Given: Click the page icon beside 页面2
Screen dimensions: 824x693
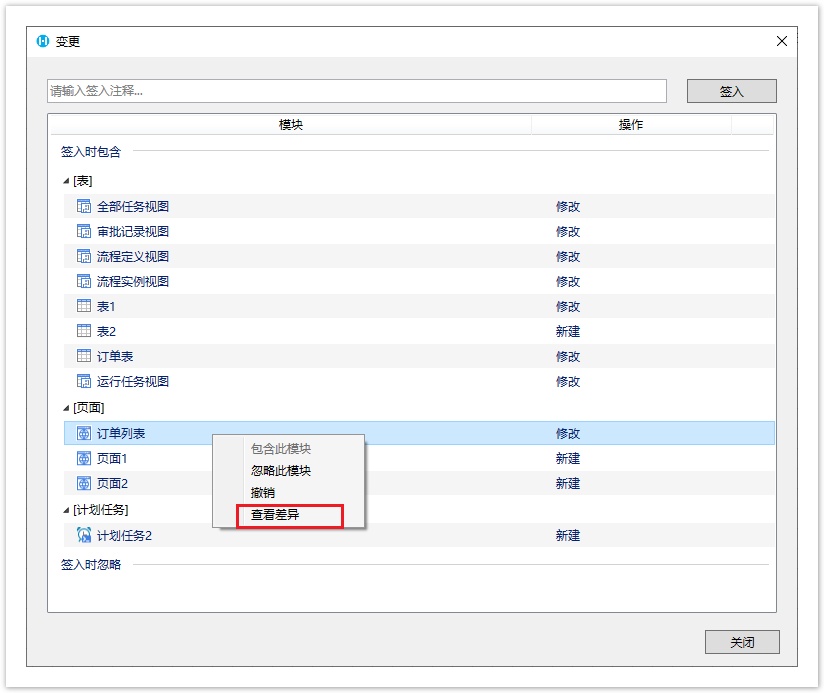Looking at the screenshot, I should click(84, 484).
